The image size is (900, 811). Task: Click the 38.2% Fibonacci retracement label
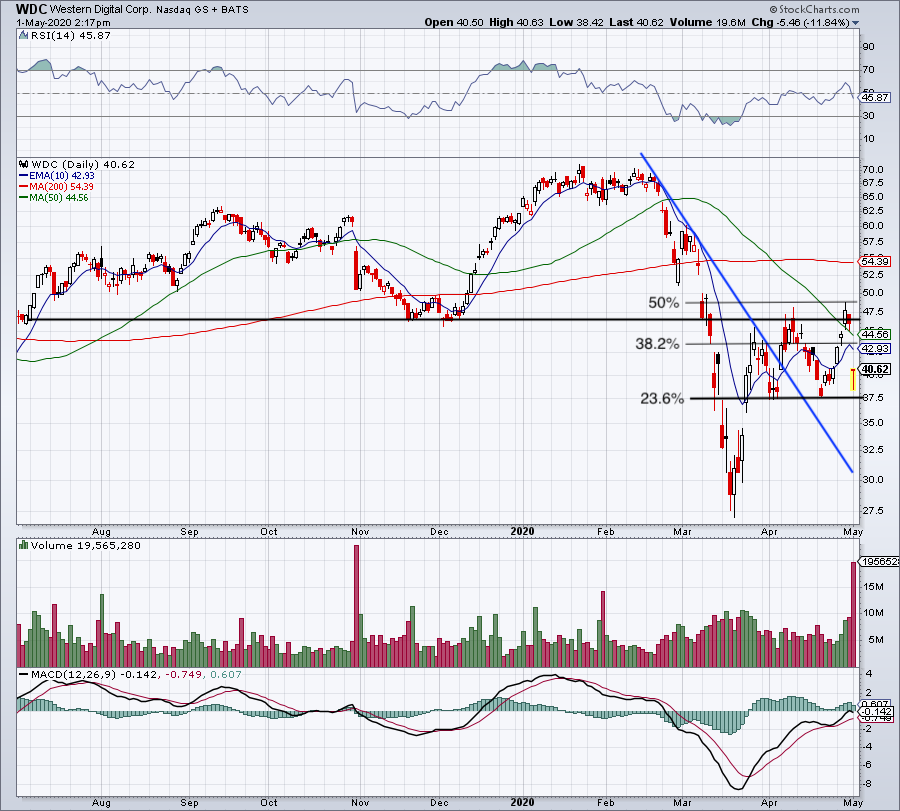[657, 344]
